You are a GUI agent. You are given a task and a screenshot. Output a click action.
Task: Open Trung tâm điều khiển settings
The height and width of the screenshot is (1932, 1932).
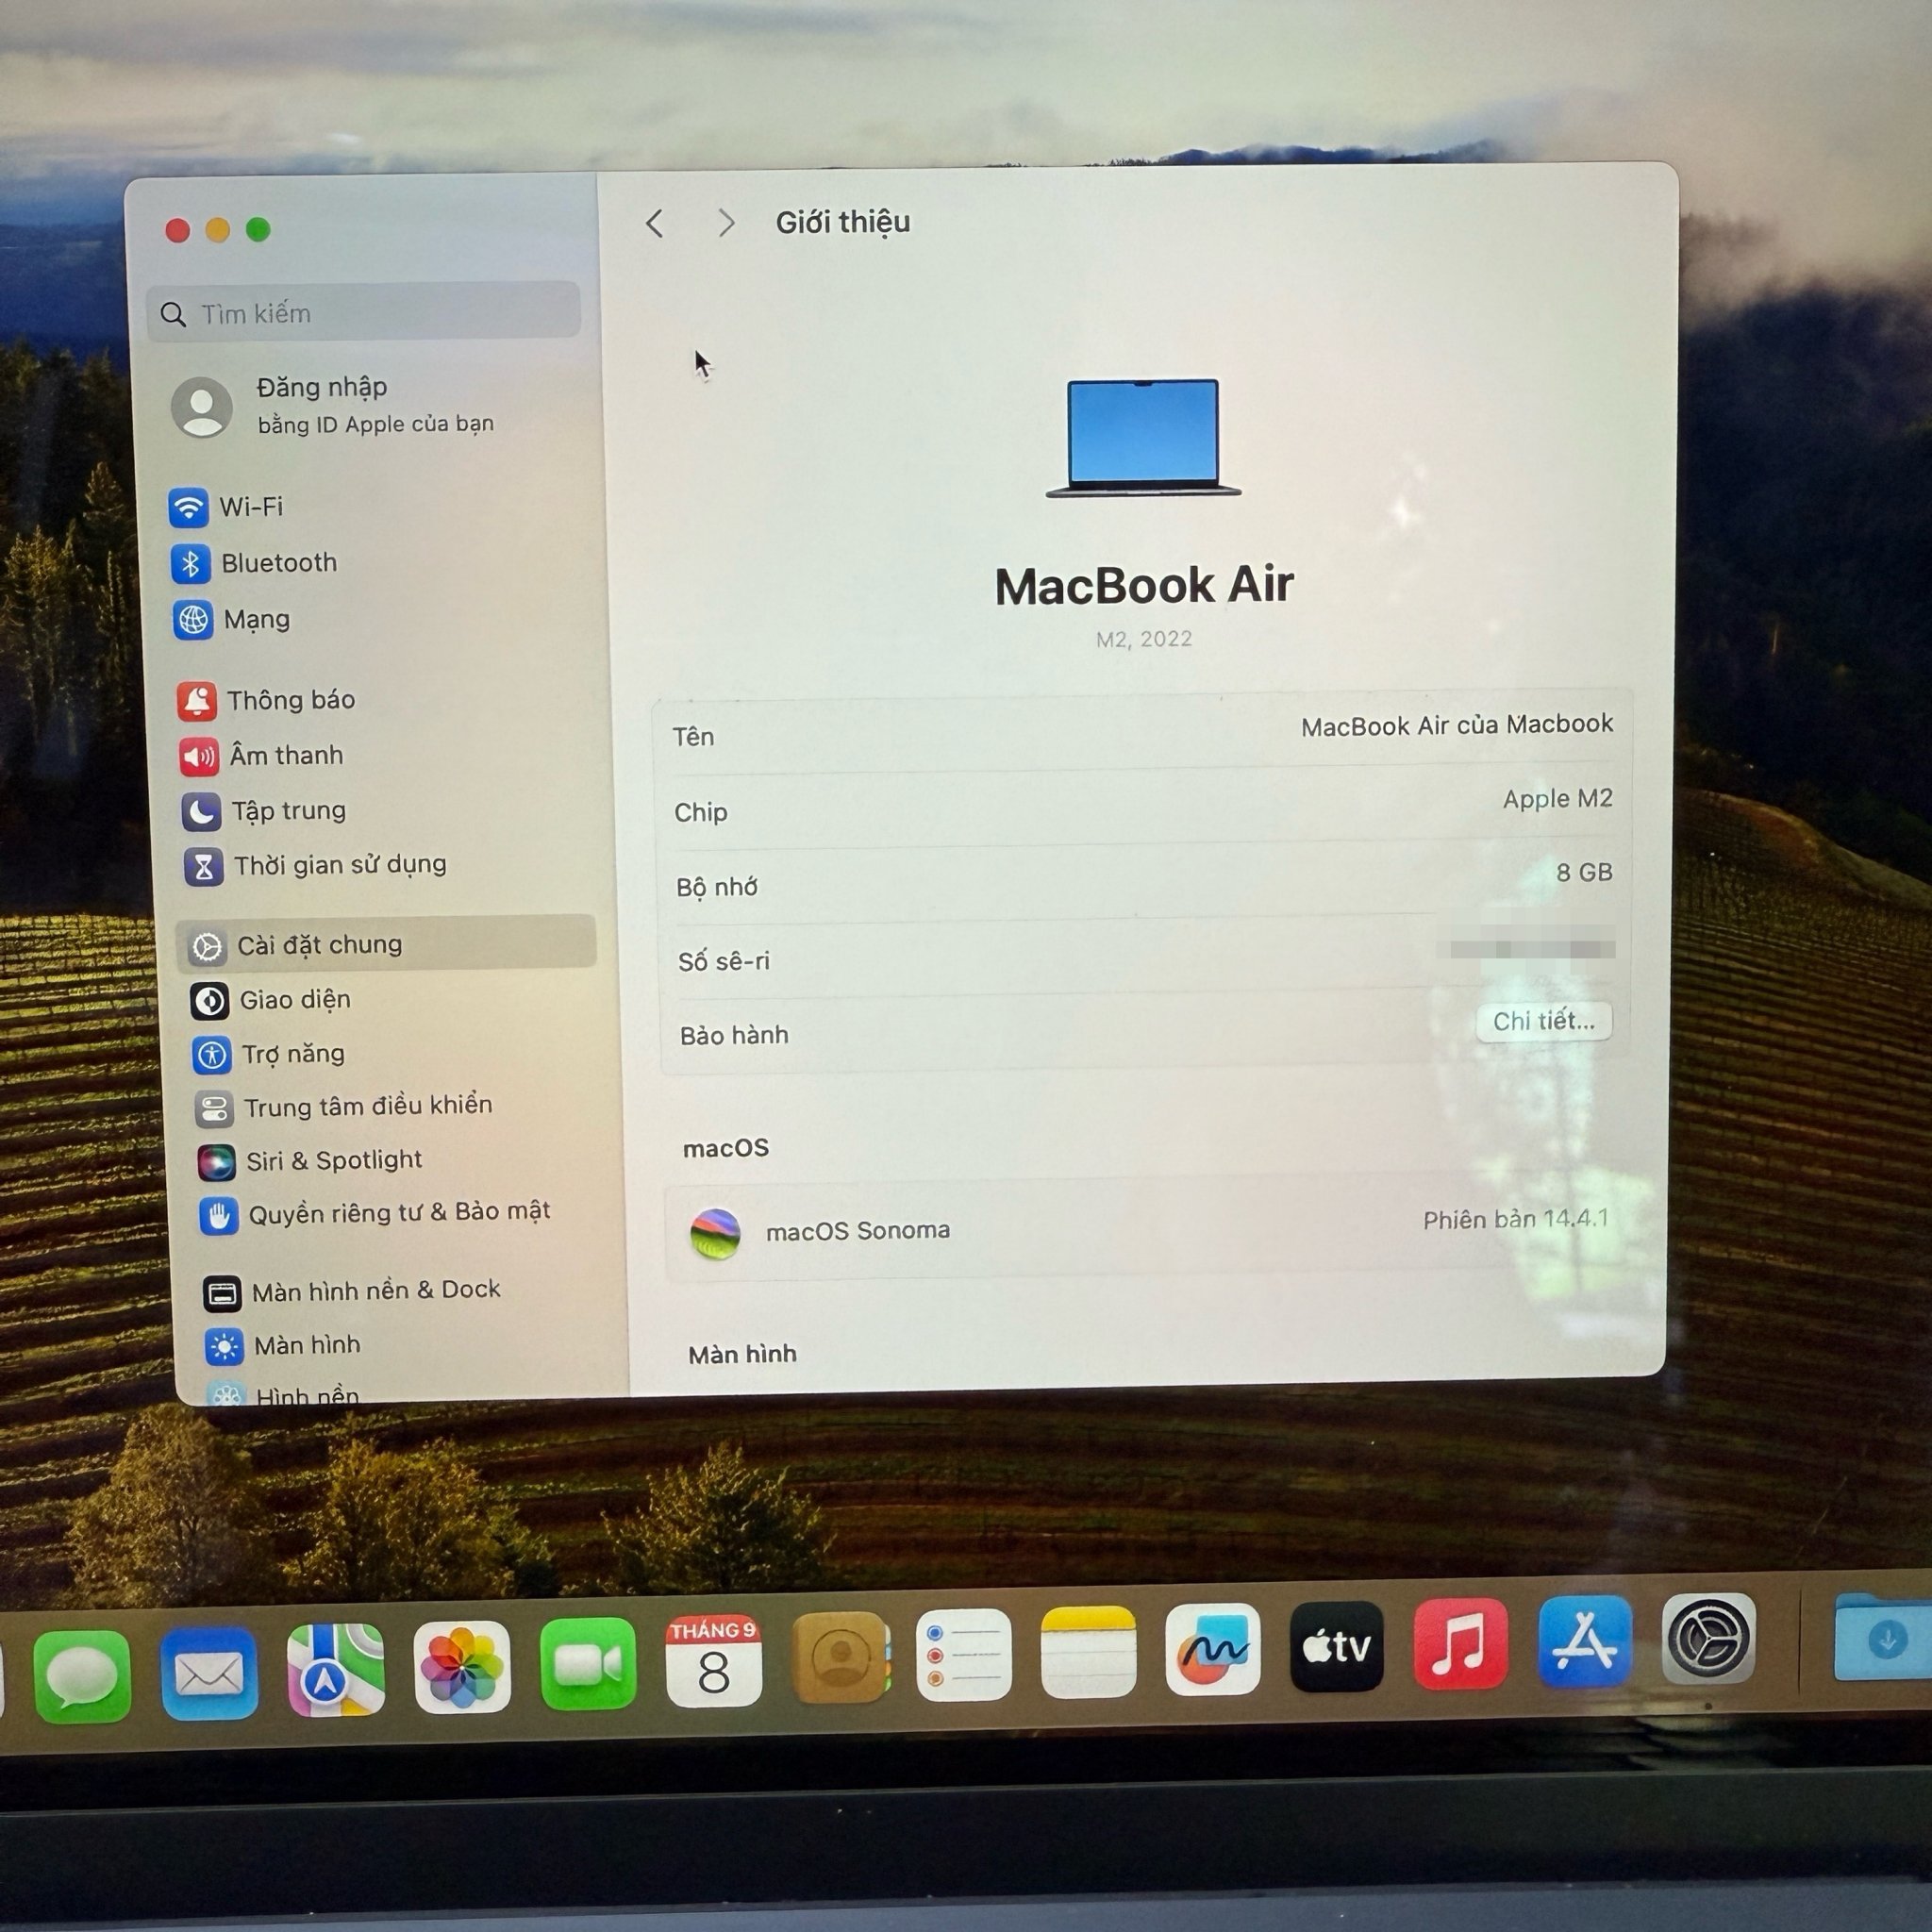pyautogui.click(x=344, y=1107)
